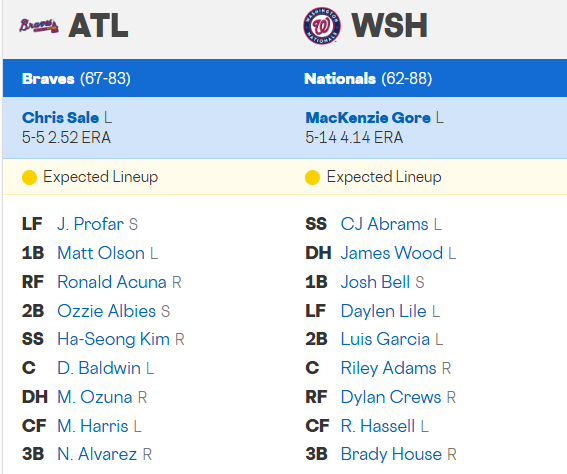
Task: Click Dylan Crews right fielder link
Action: pos(391,397)
